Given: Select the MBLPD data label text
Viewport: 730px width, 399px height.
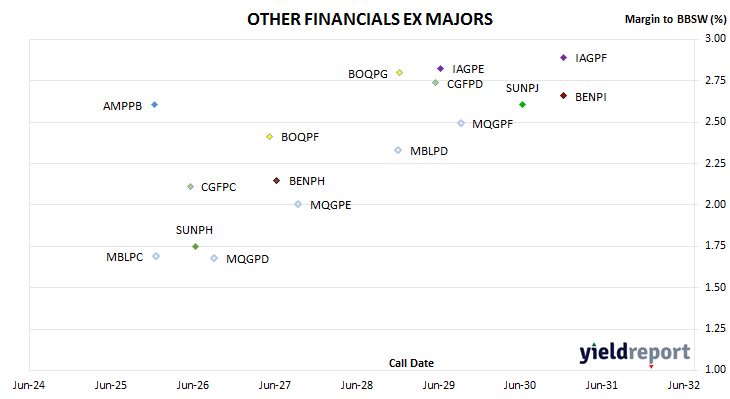Looking at the screenshot, I should tap(429, 151).
